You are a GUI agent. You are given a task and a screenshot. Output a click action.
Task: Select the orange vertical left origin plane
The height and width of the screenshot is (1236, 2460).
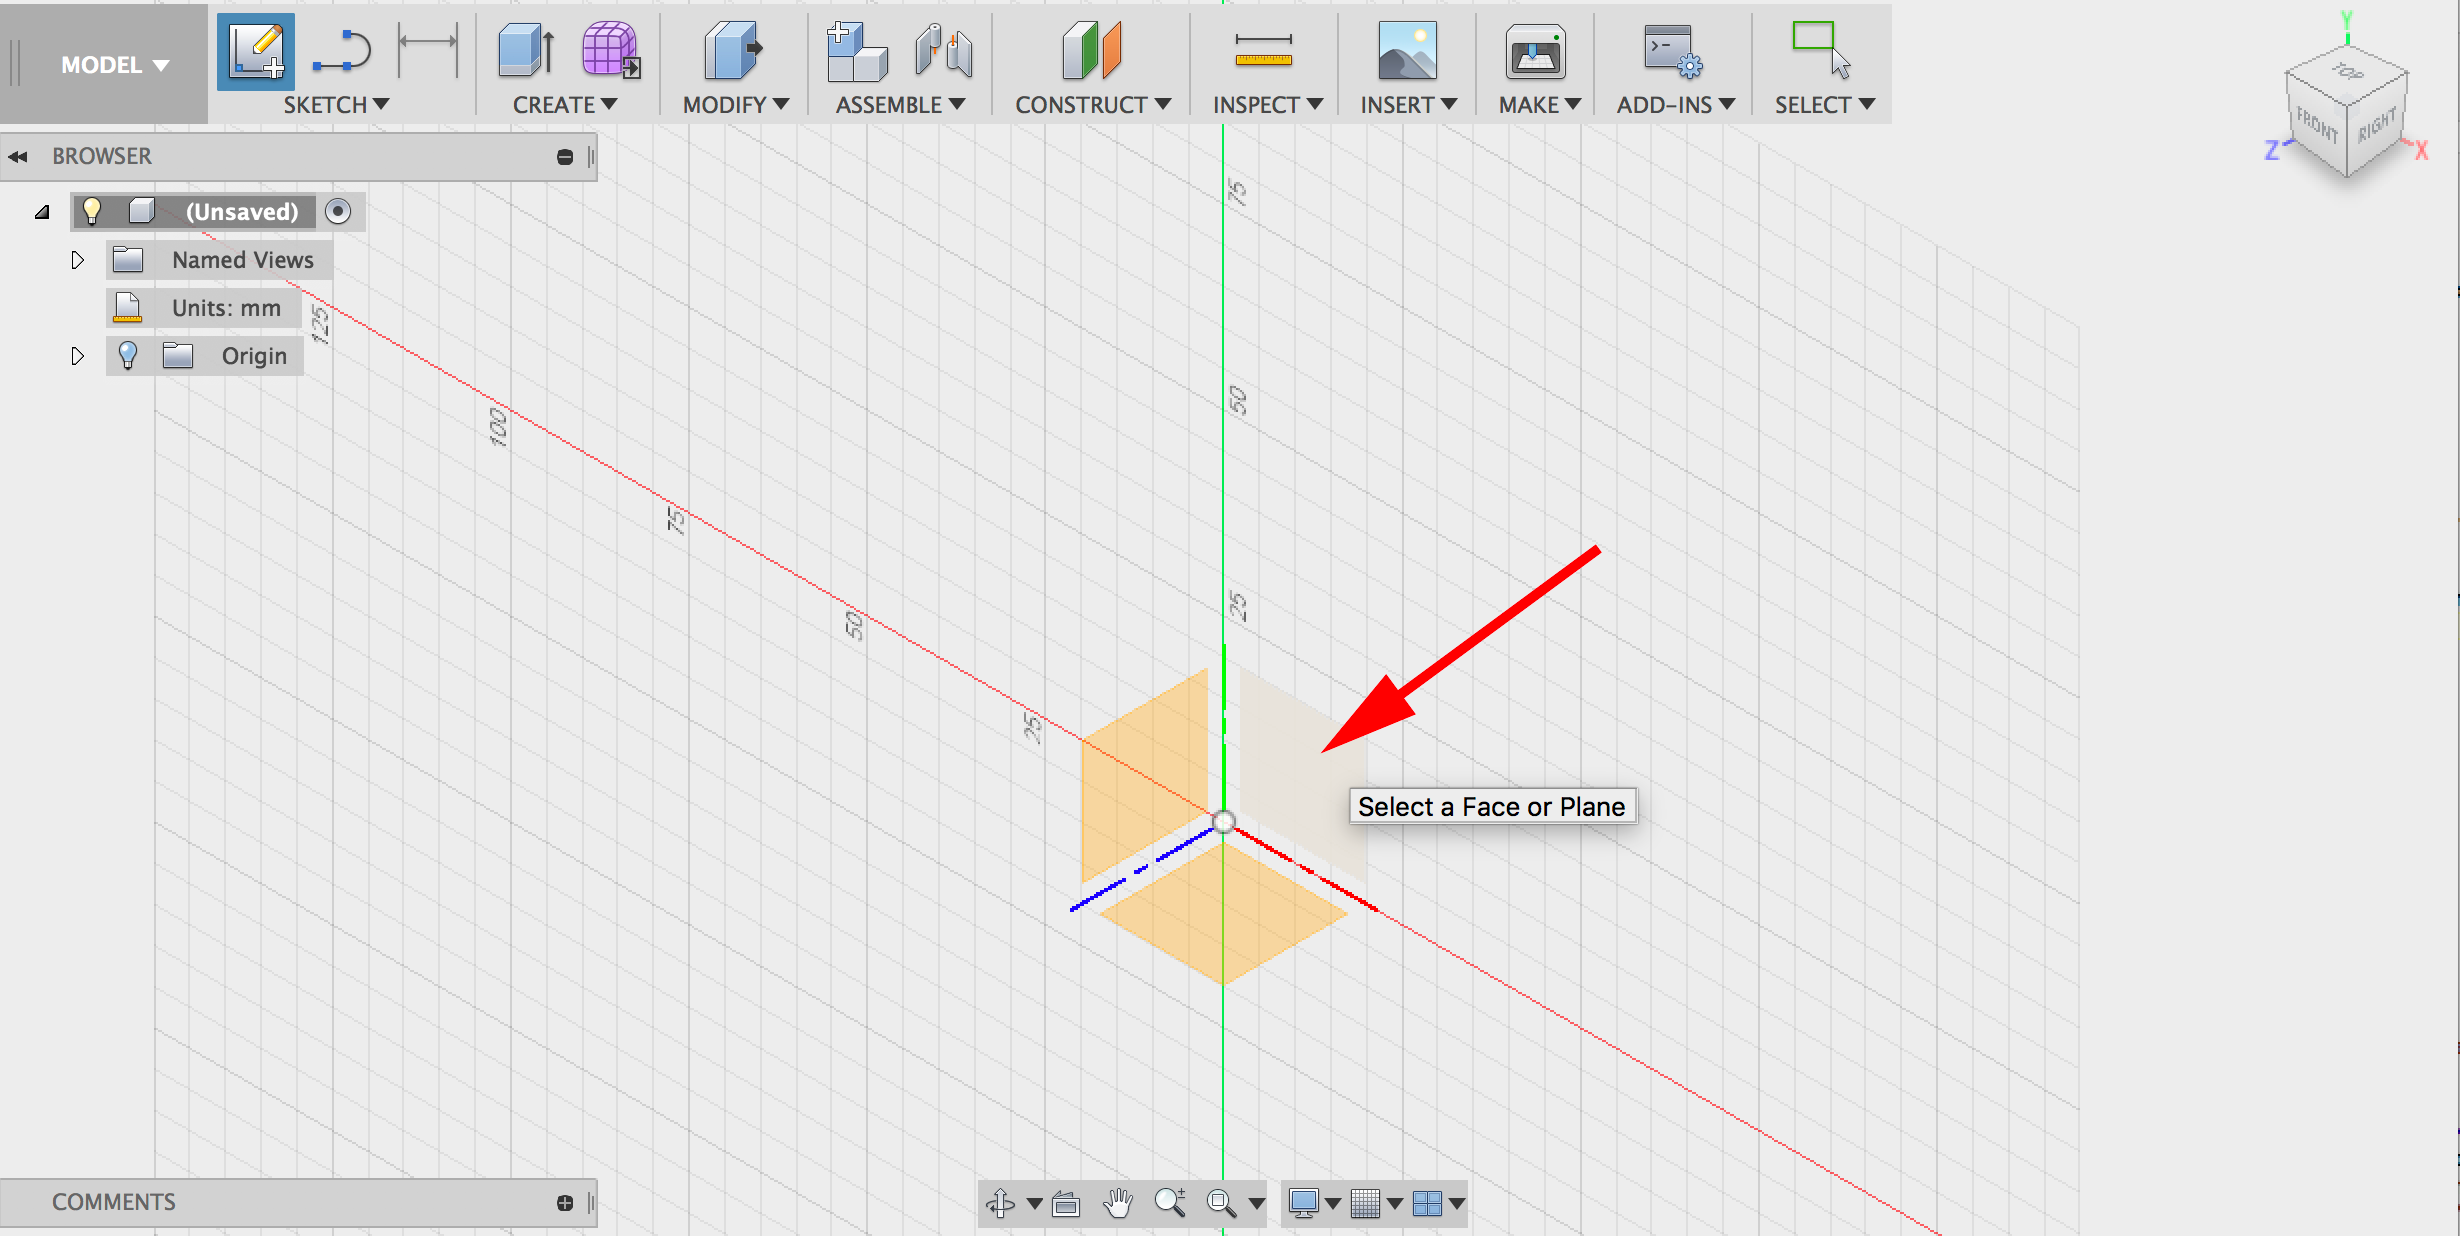click(x=1145, y=774)
